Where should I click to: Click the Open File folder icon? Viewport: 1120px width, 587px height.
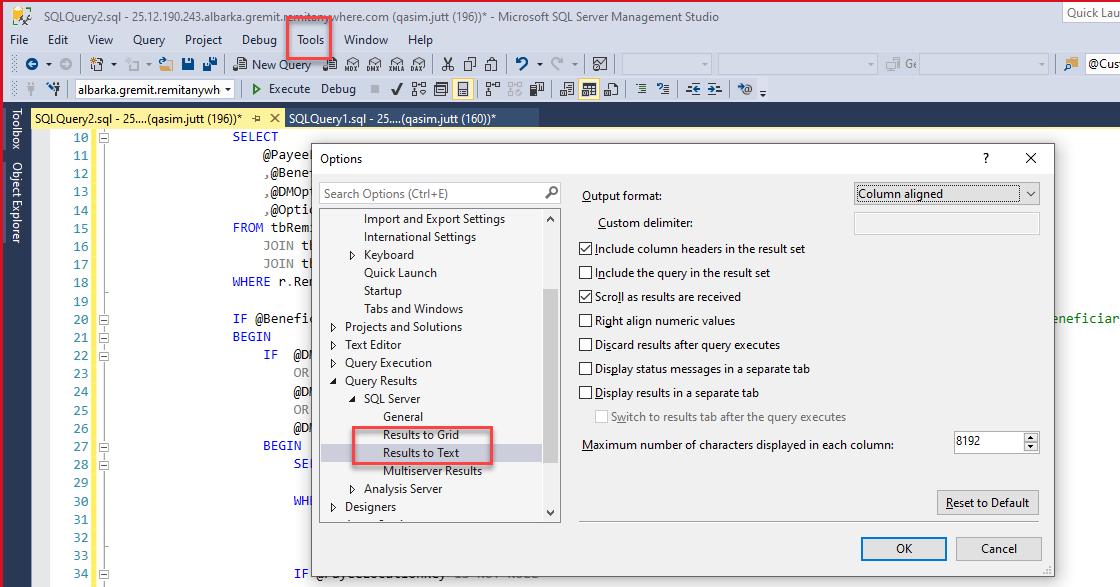(166, 64)
